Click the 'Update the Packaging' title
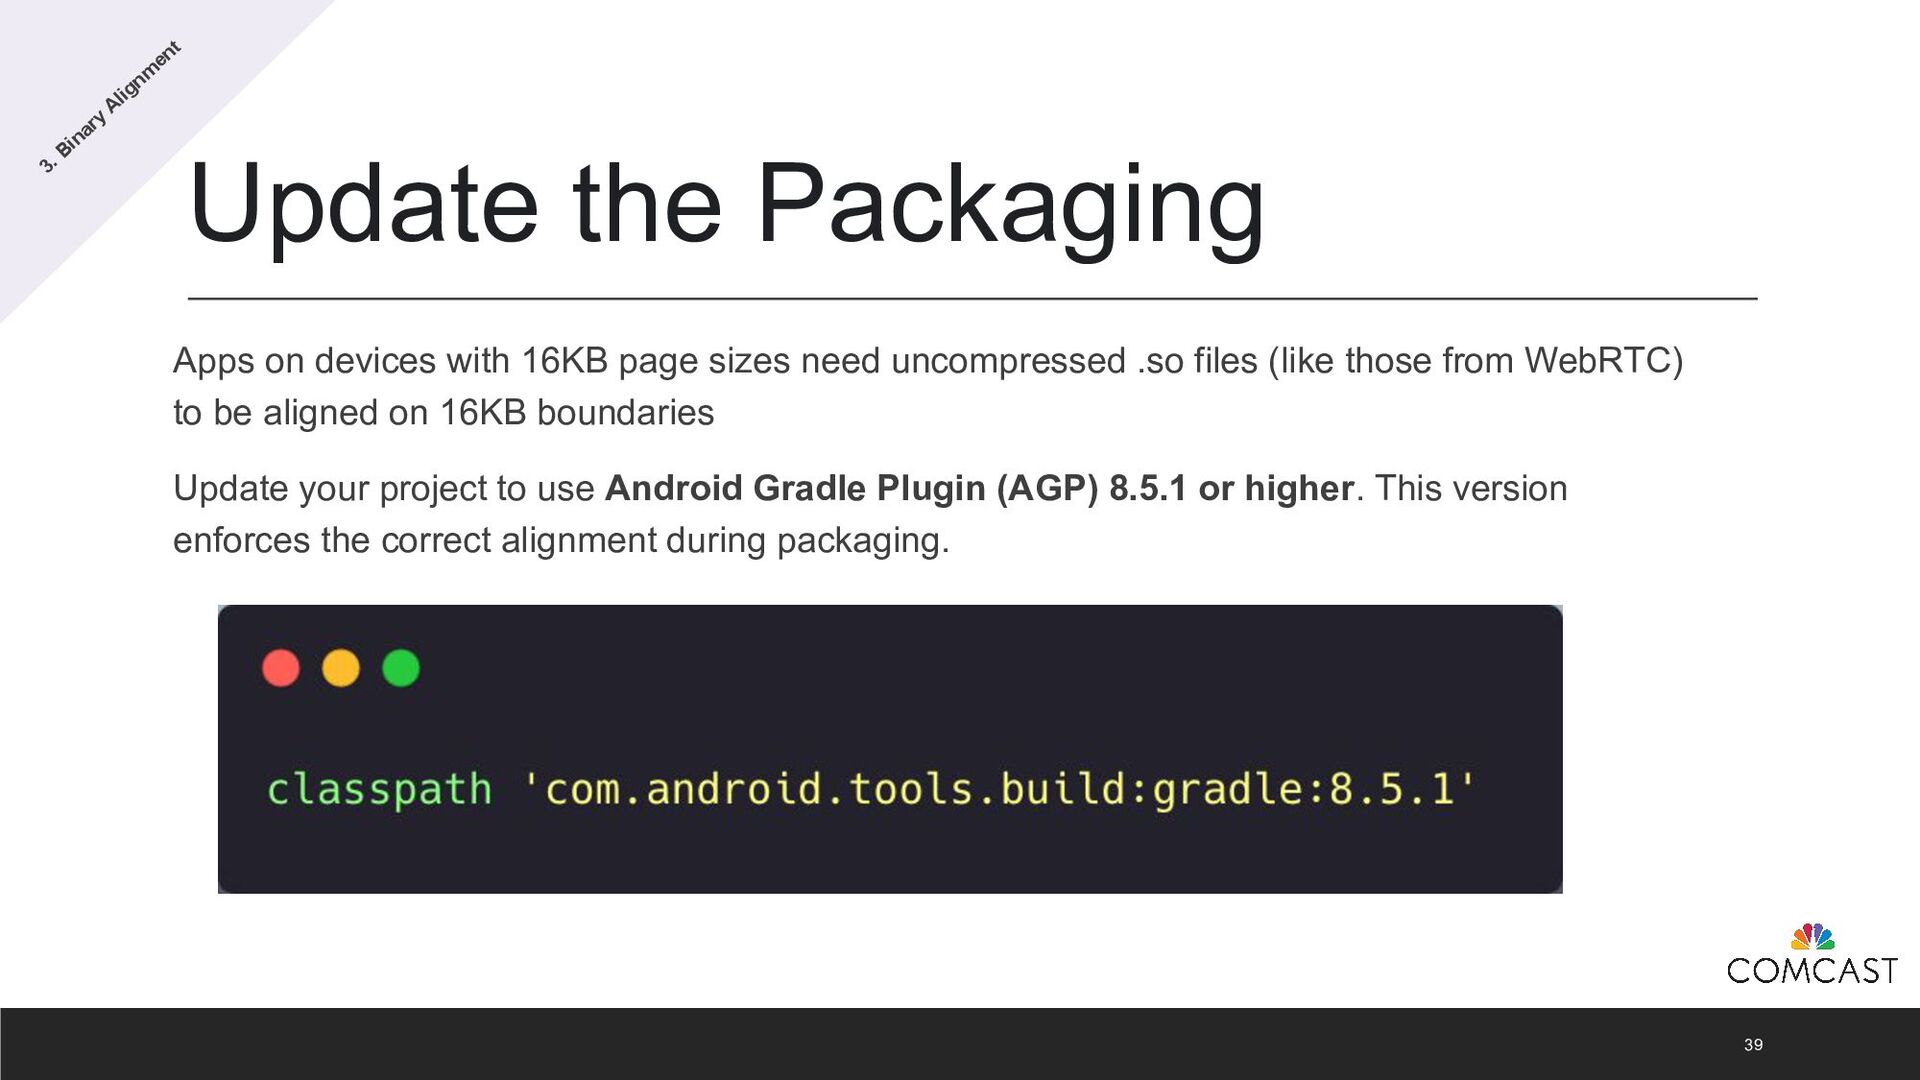1920x1080 pixels. [x=726, y=204]
